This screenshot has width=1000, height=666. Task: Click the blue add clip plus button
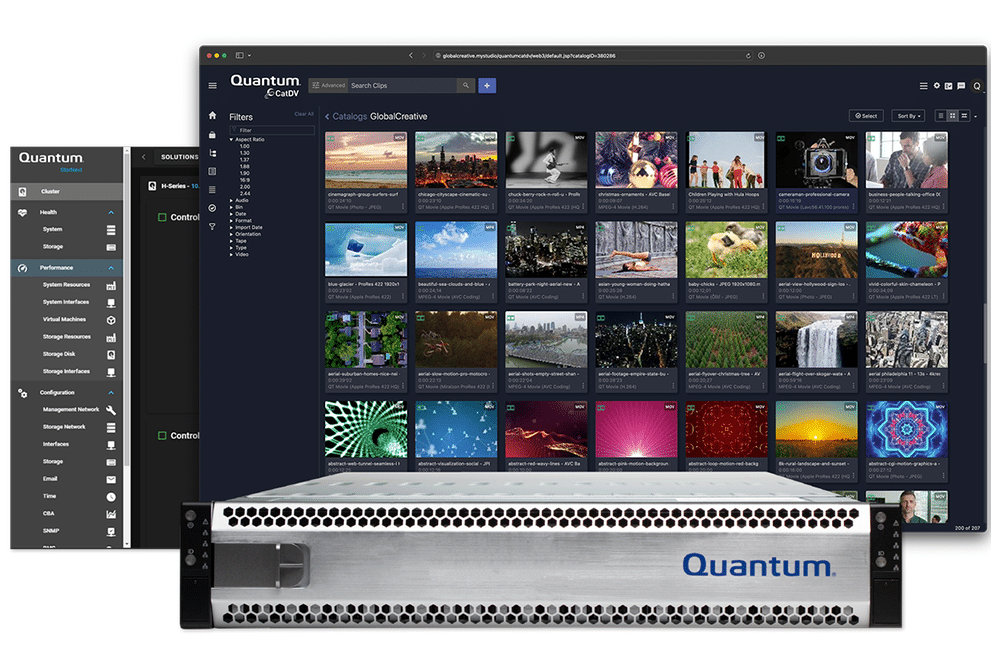487,85
